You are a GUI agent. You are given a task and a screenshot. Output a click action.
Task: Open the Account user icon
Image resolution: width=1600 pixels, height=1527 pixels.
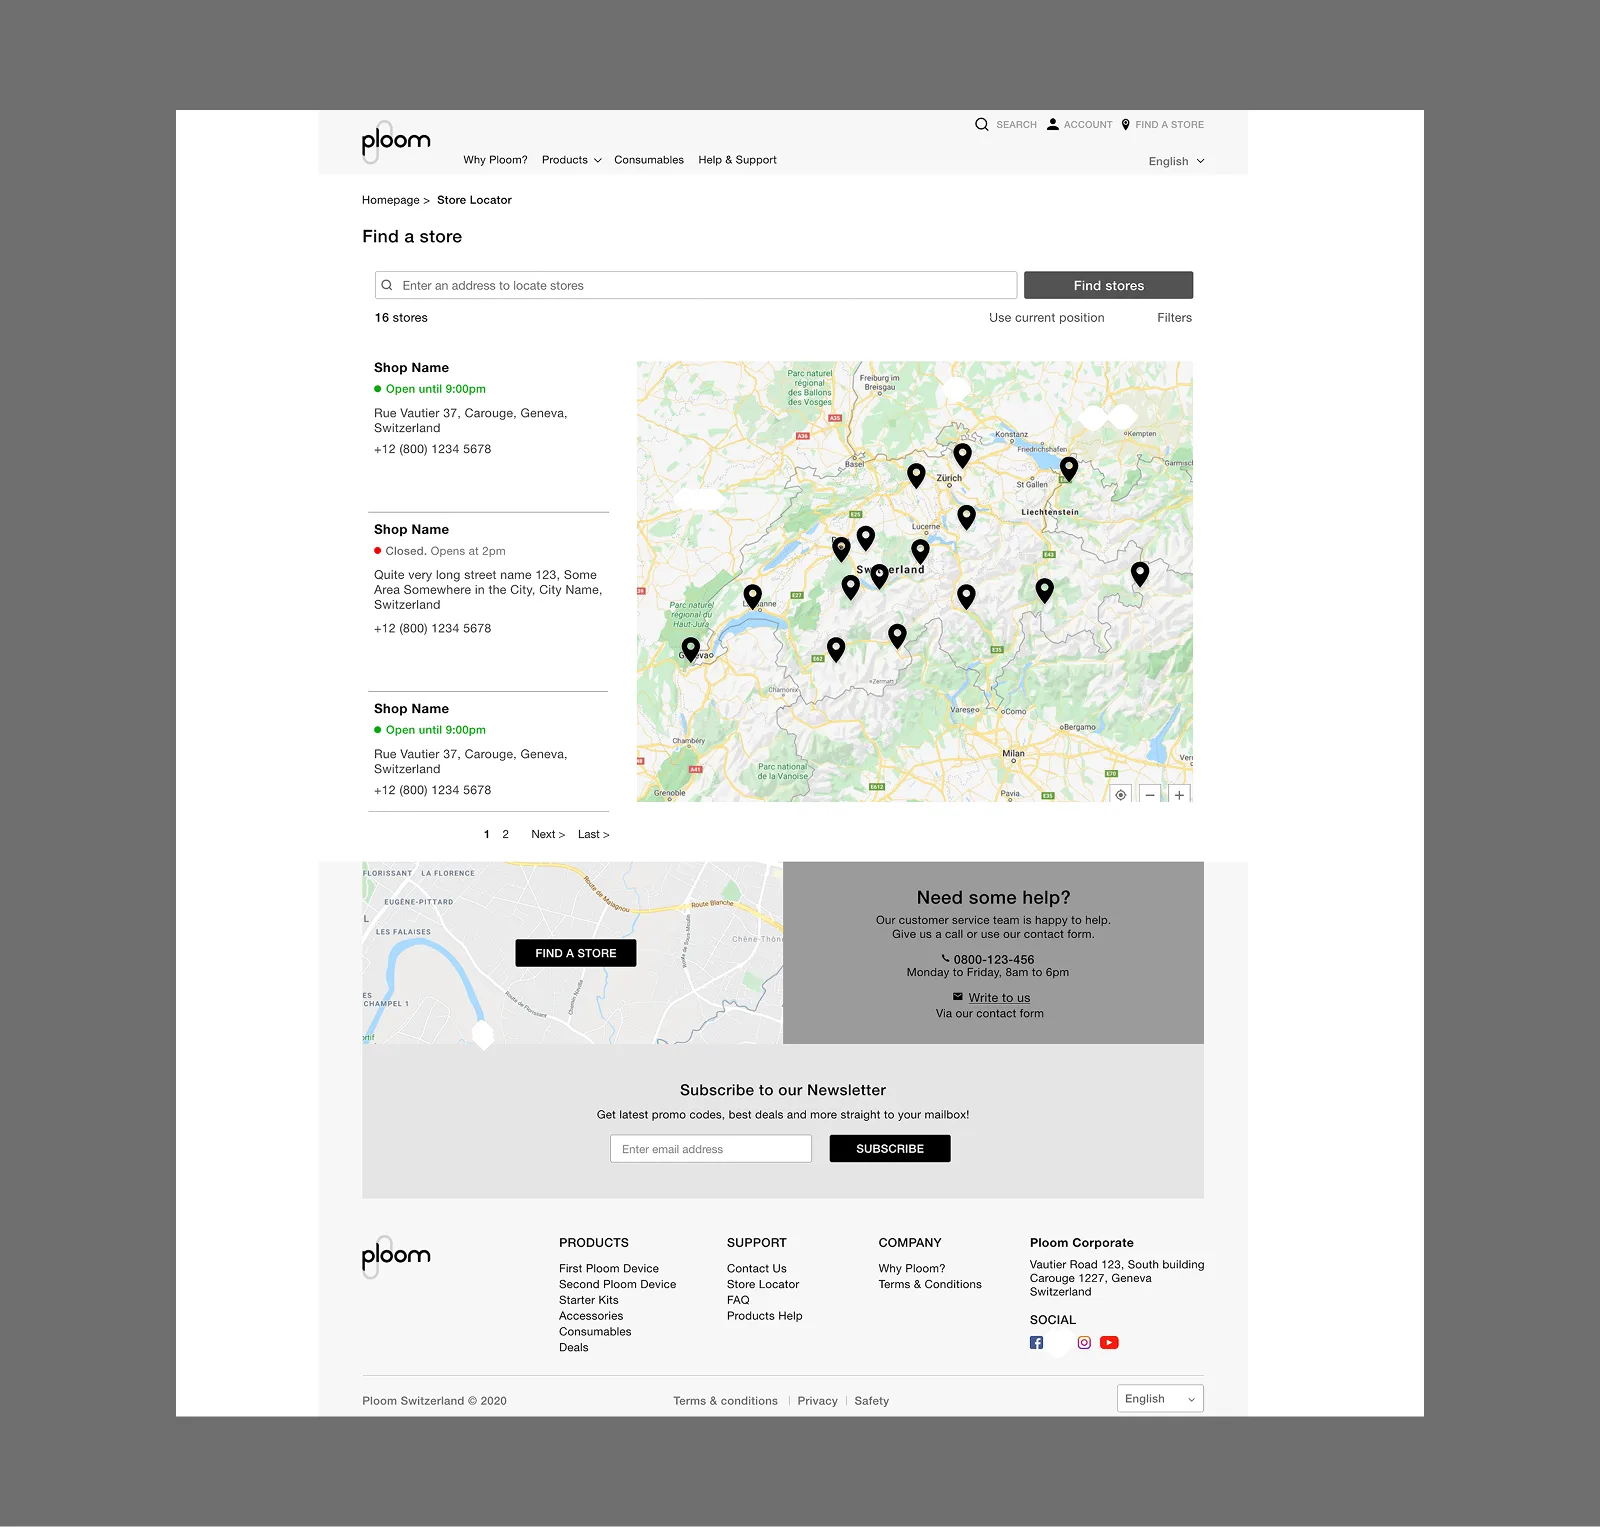1052,124
